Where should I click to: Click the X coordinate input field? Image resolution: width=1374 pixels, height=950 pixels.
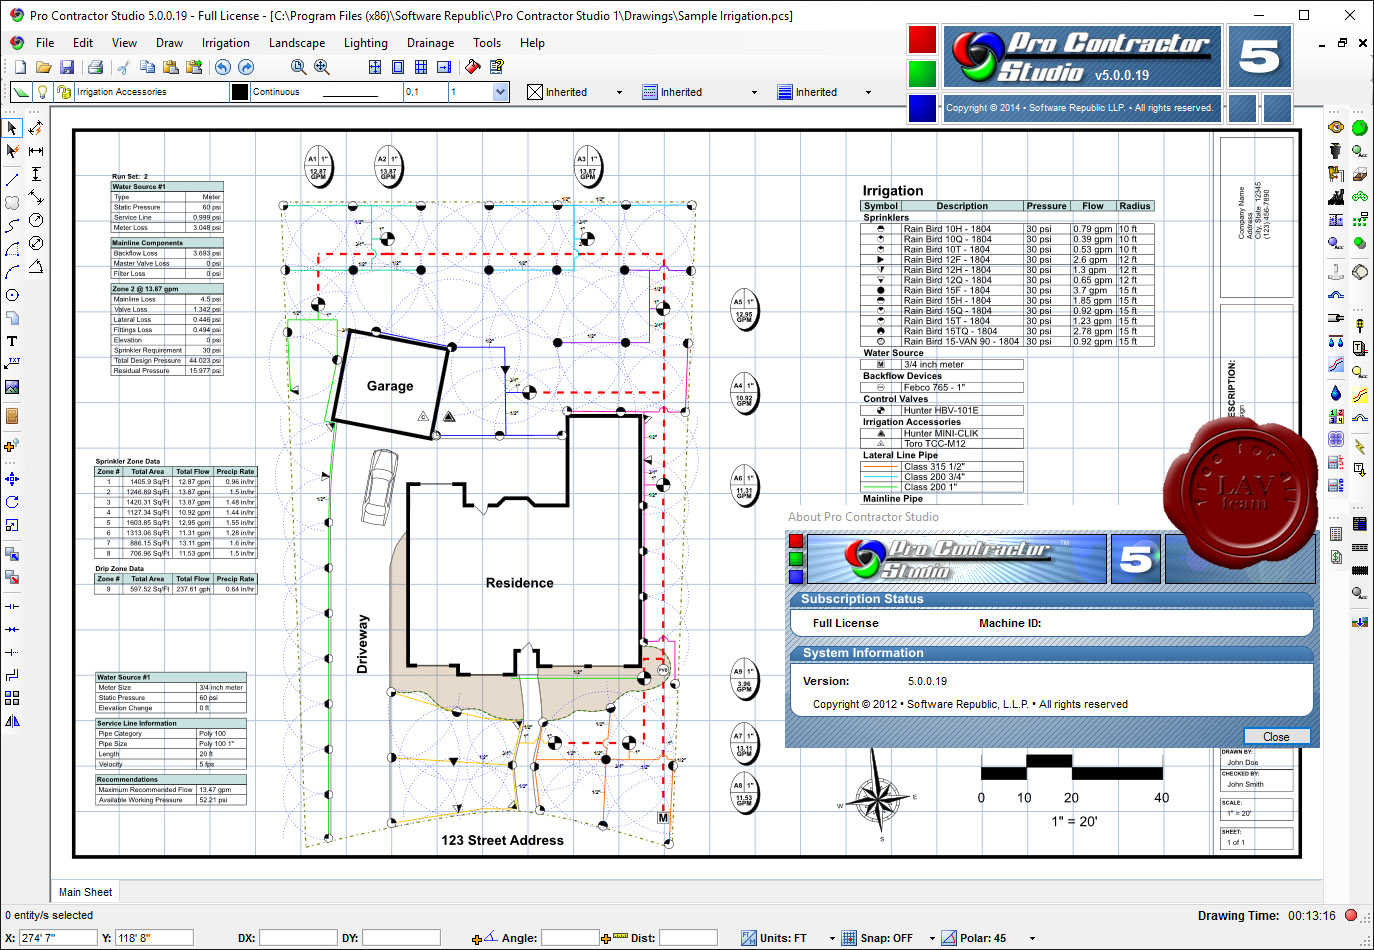click(x=56, y=938)
